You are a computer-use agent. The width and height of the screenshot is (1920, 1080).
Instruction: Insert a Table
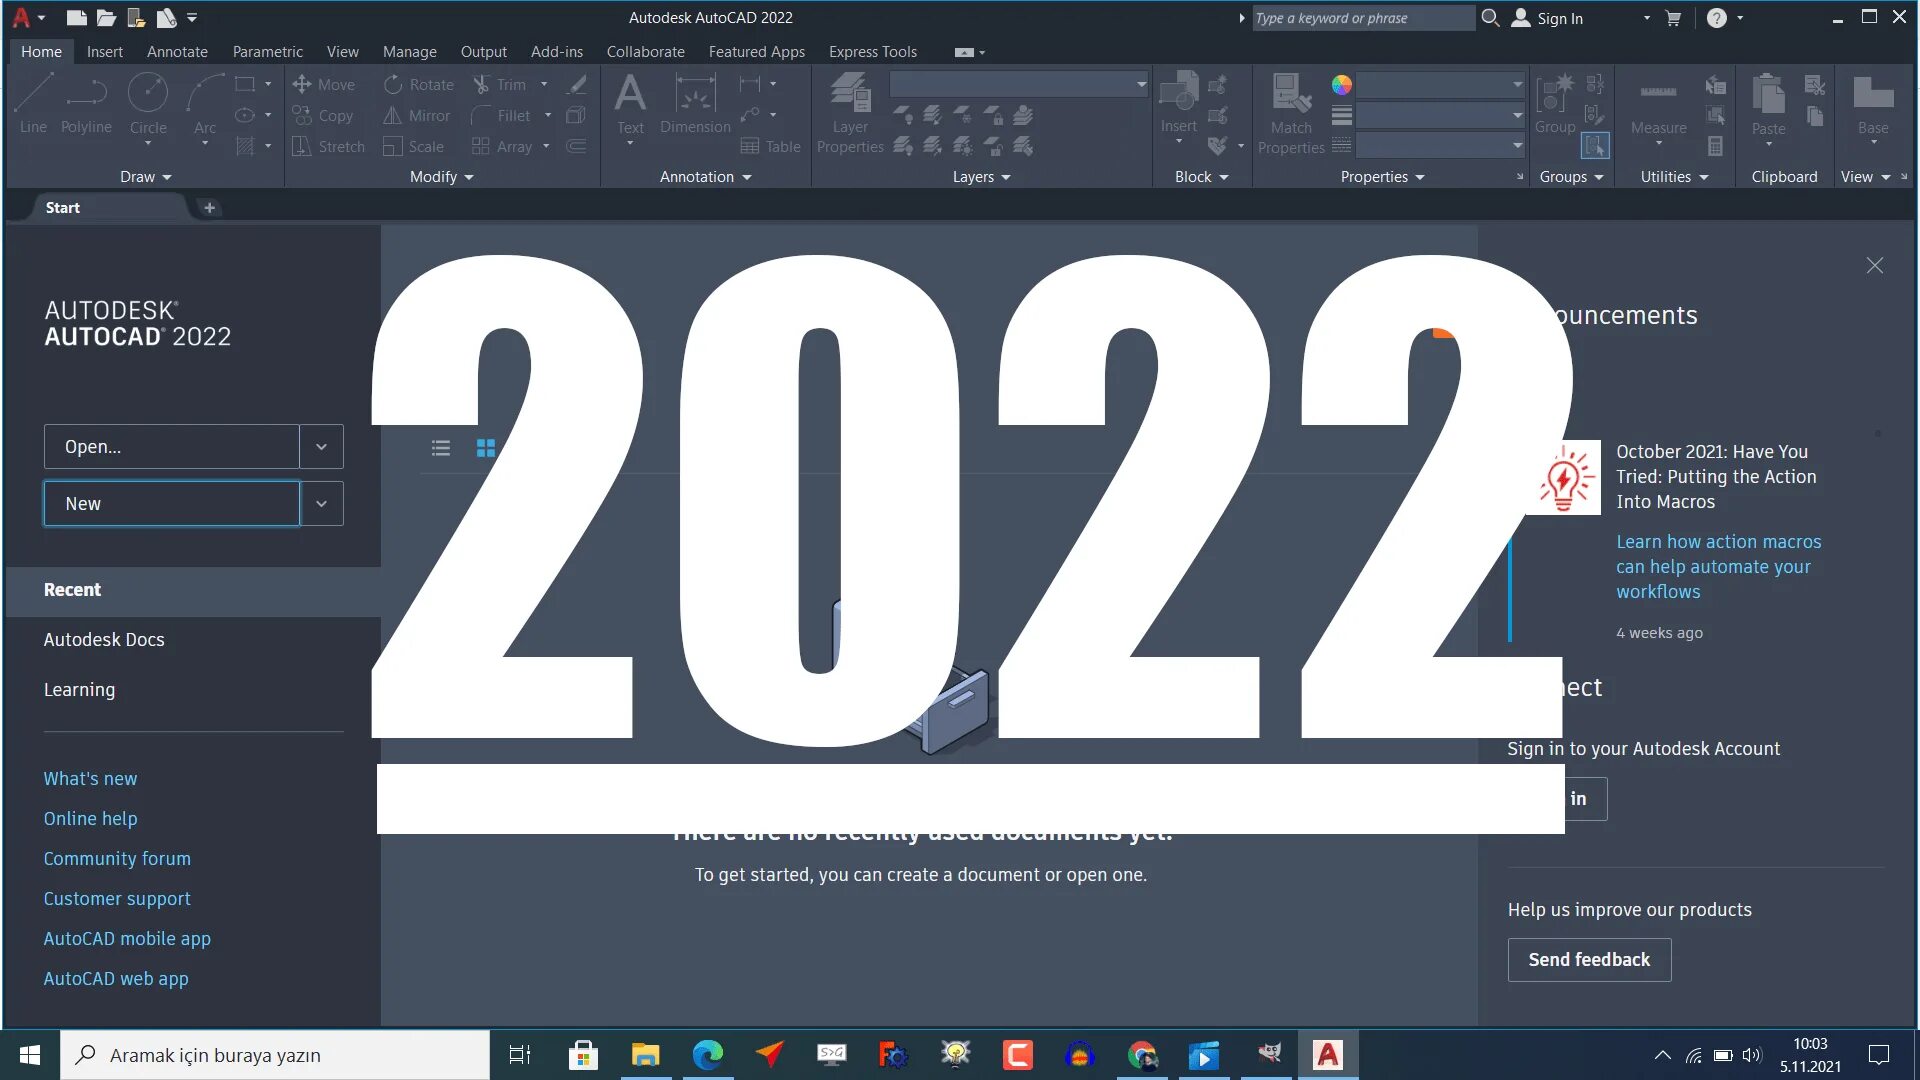pos(770,147)
